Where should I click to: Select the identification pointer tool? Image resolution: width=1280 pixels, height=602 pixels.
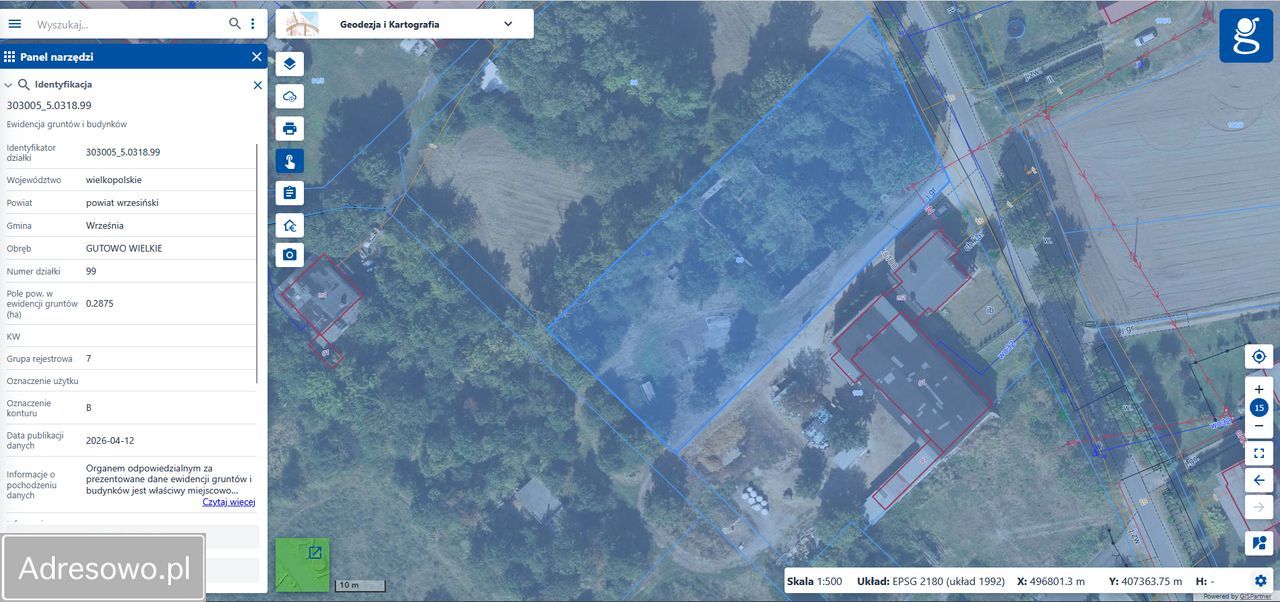[x=290, y=161]
